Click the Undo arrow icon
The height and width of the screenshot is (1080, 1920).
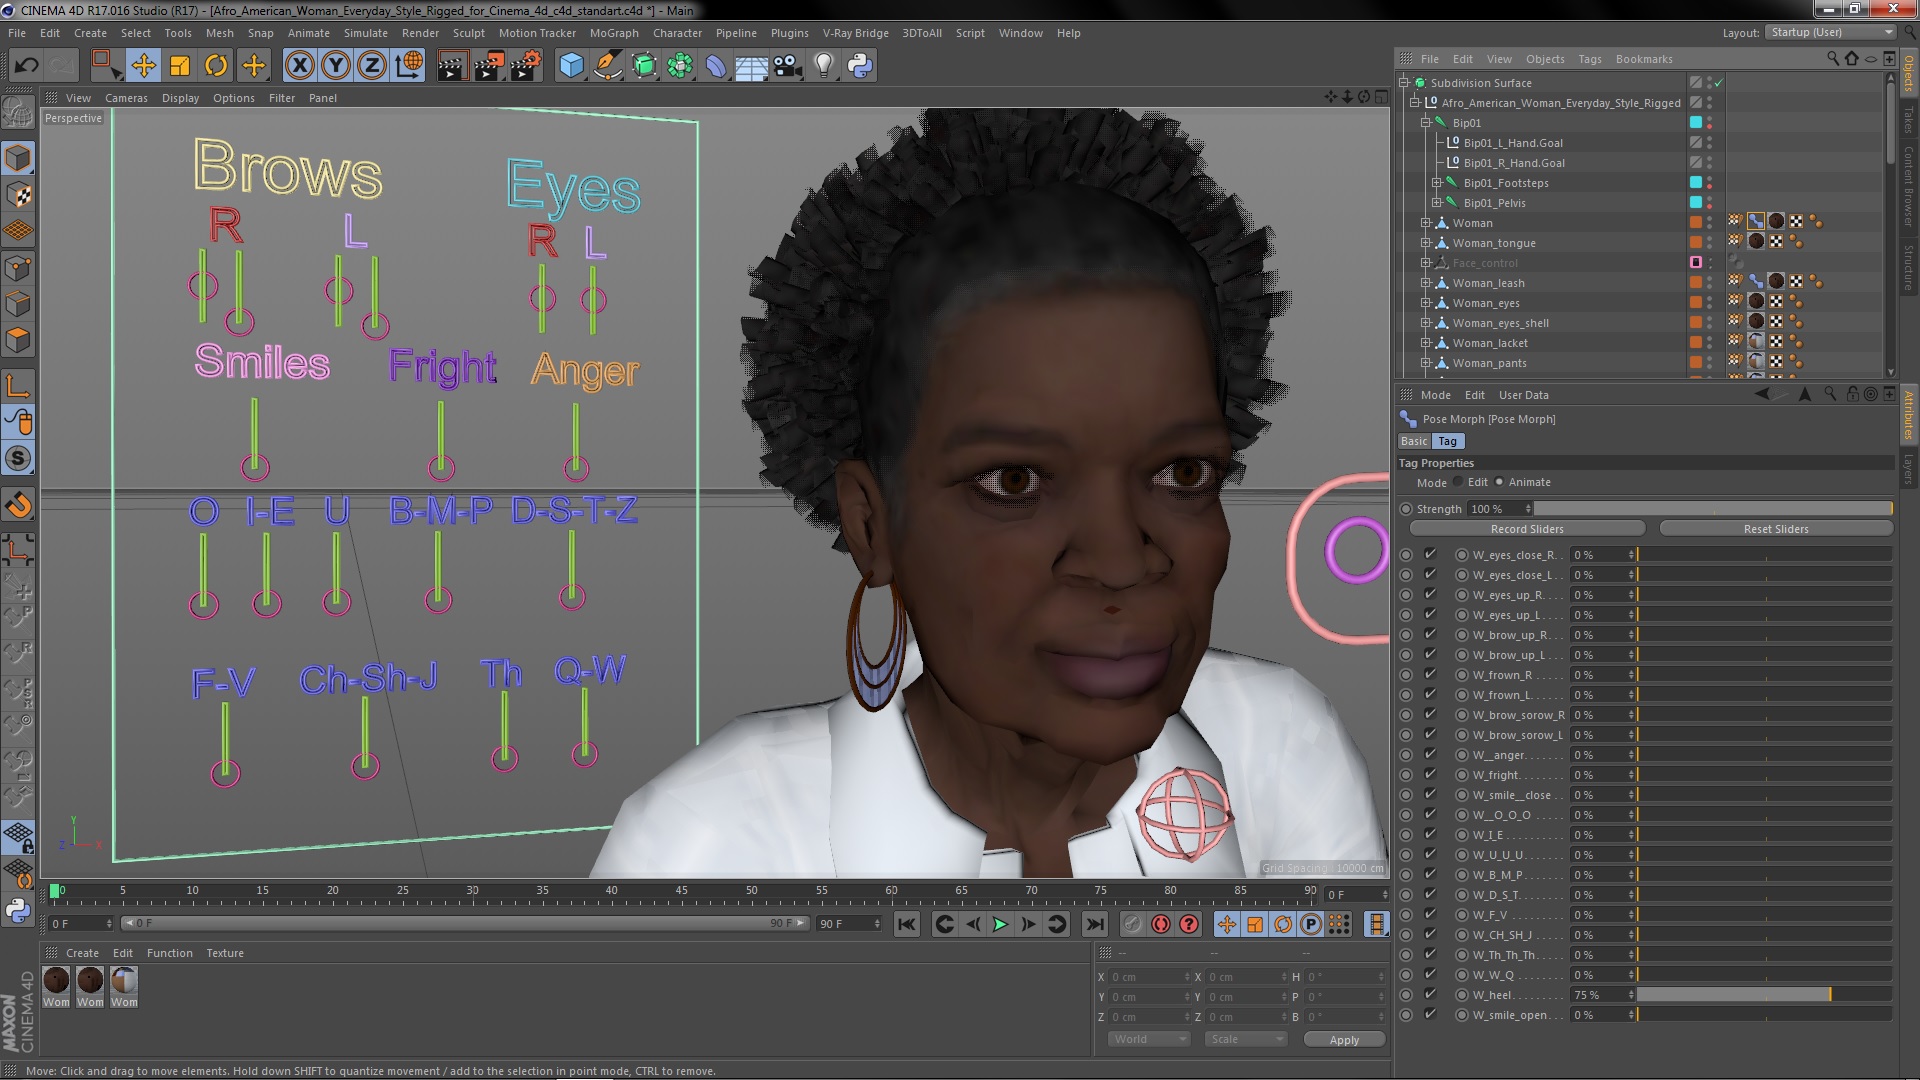tap(26, 66)
